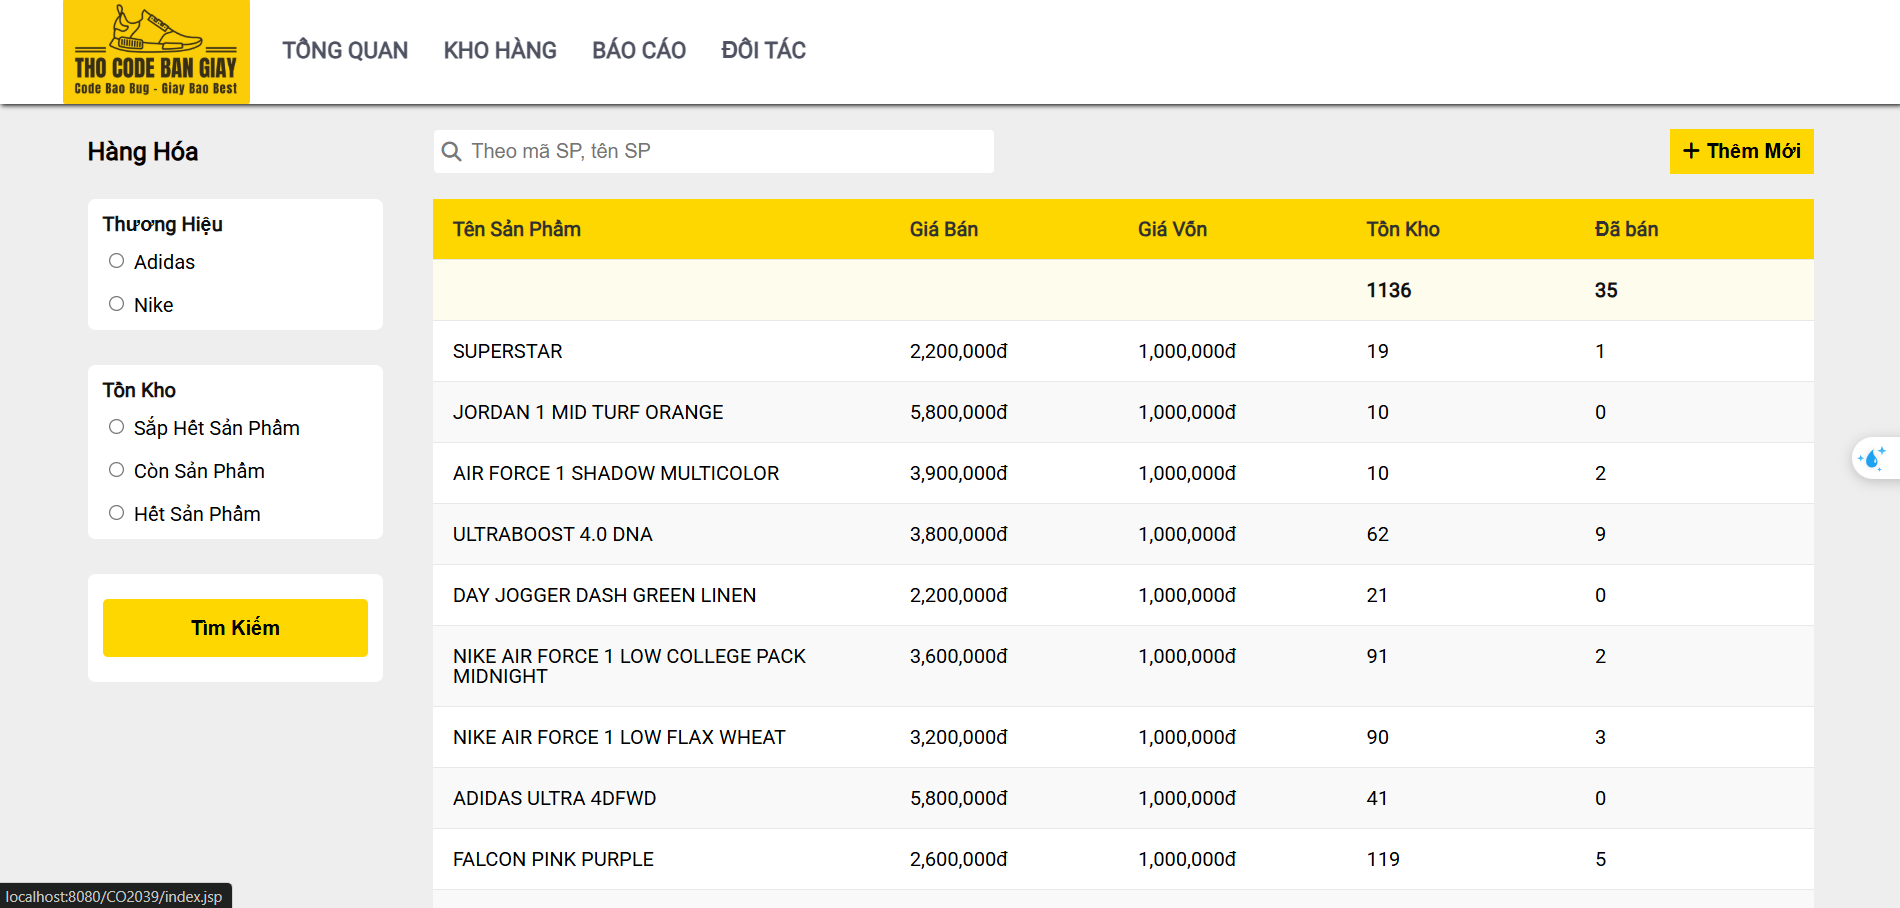Choose the Còn Sản Phẩm stock filter
Image resolution: width=1900 pixels, height=908 pixels.
point(117,470)
